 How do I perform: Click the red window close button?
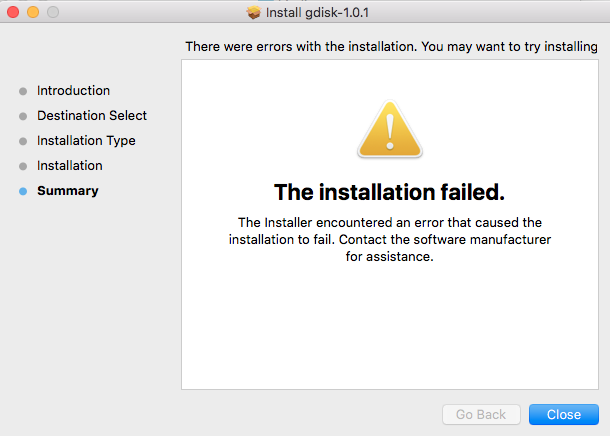tap(13, 12)
